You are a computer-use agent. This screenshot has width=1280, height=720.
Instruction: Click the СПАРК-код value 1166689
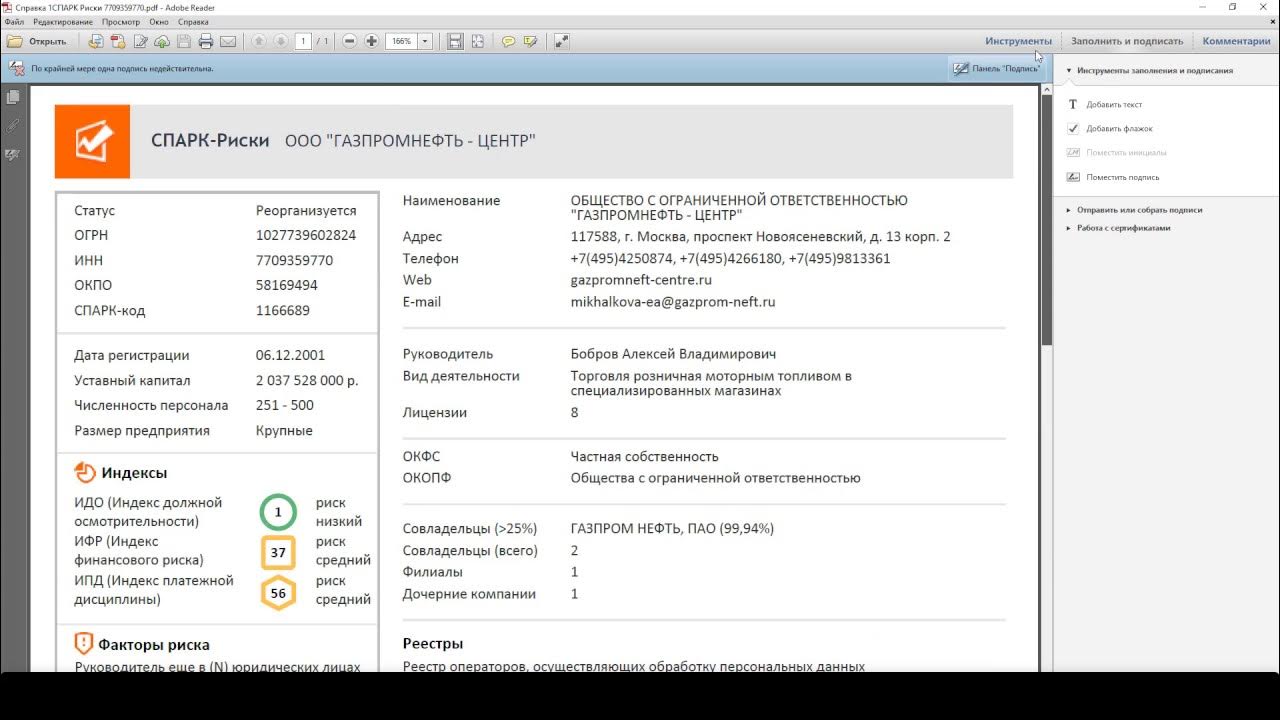(x=282, y=310)
